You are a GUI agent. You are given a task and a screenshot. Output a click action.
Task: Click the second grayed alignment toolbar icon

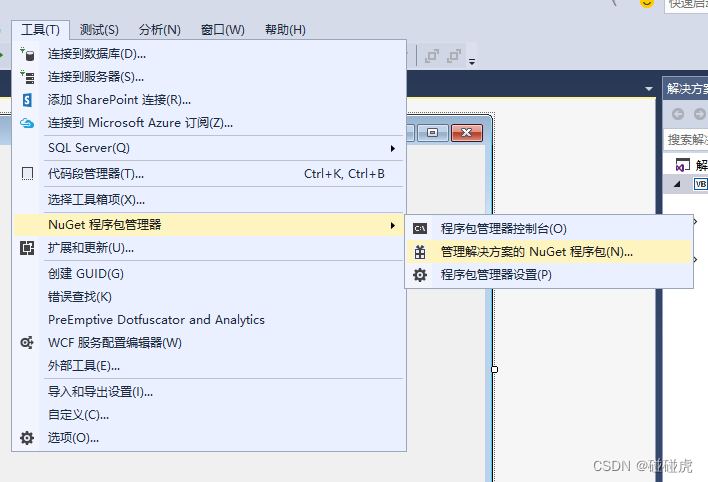pos(454,56)
